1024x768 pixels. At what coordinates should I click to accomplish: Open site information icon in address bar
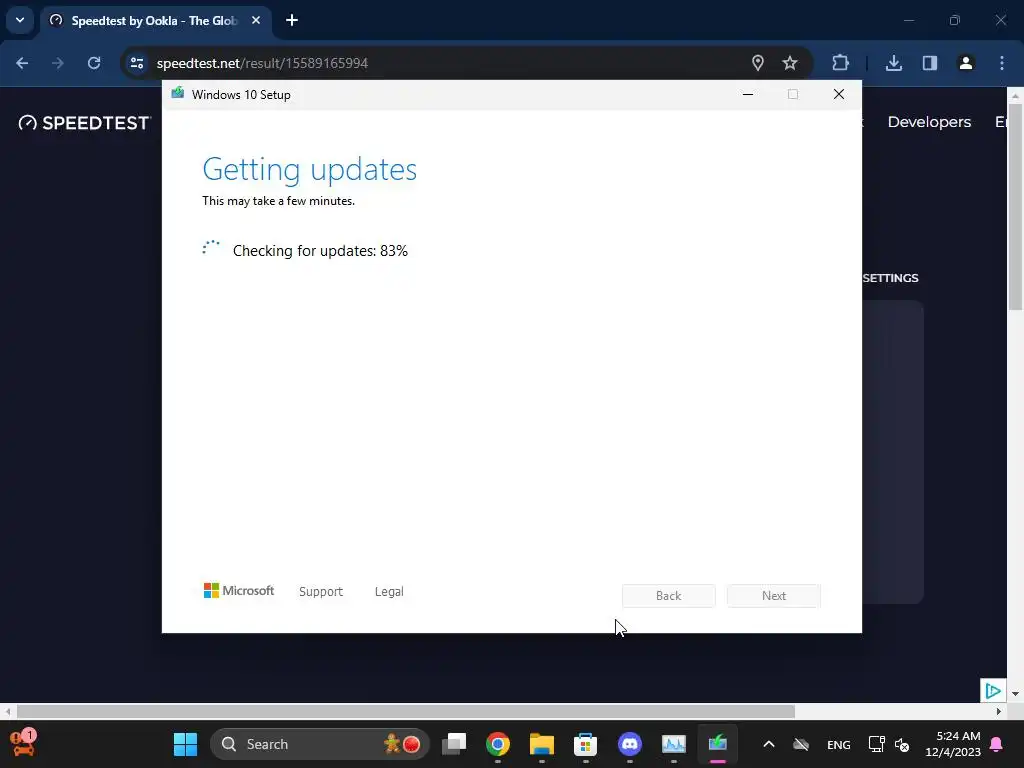(136, 63)
